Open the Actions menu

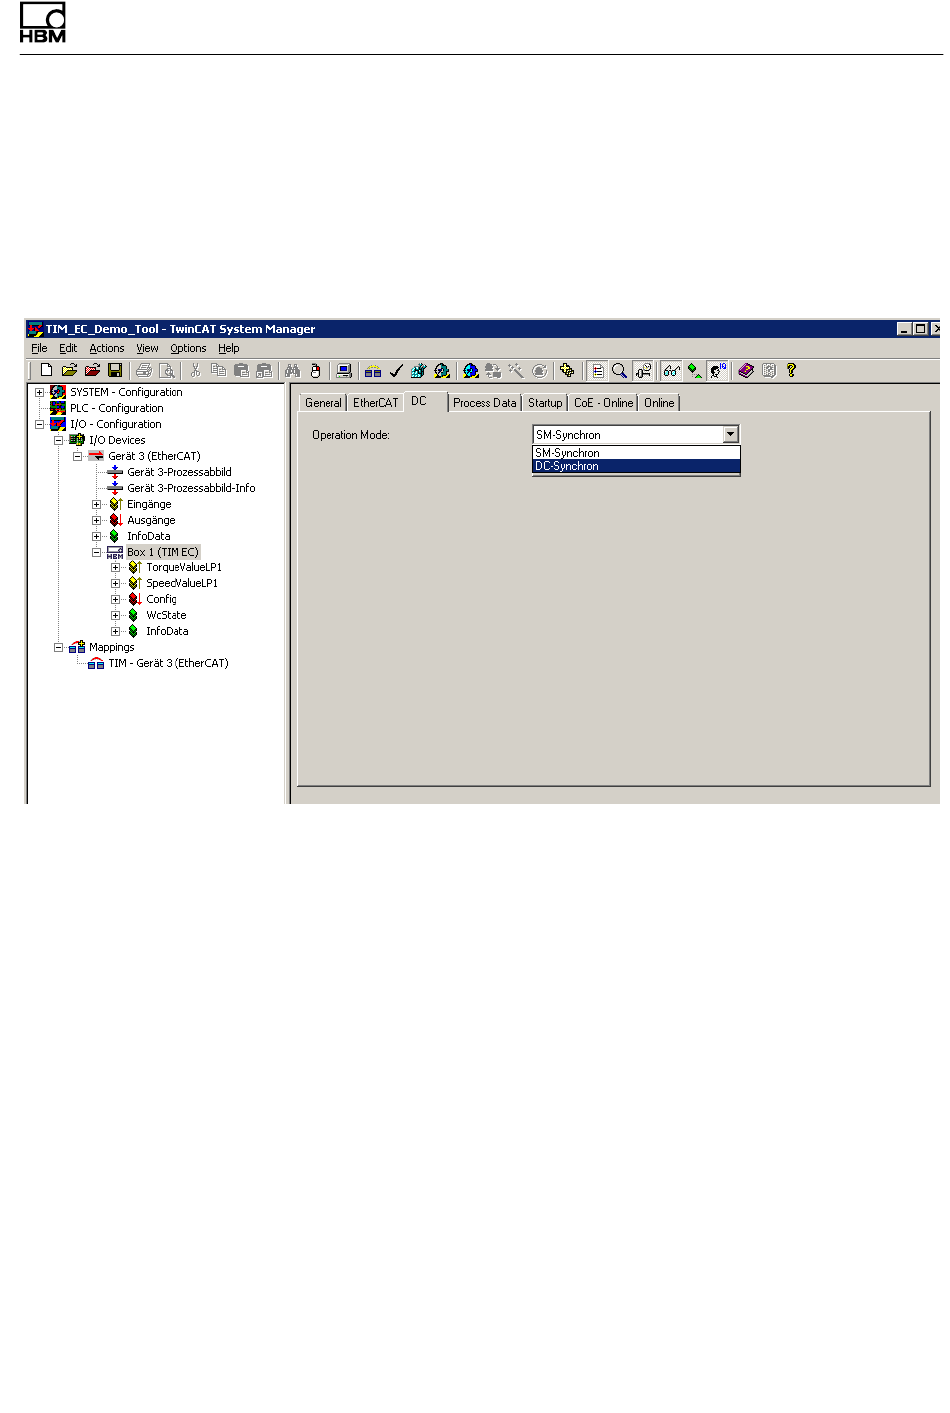click(x=107, y=348)
